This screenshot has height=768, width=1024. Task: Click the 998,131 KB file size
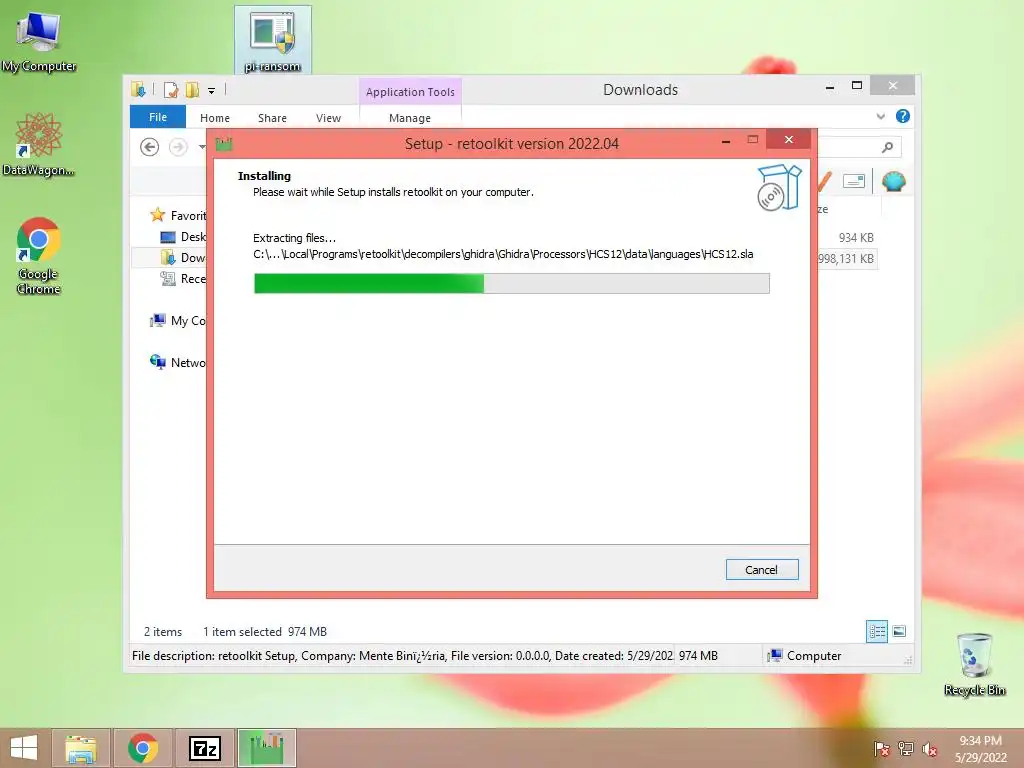(x=846, y=259)
